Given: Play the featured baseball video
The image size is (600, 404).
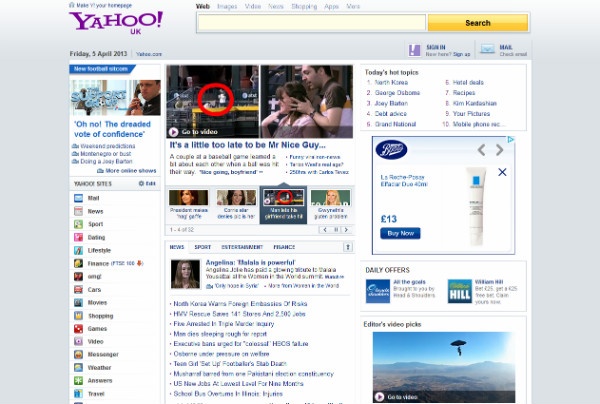Looking at the screenshot, I should click(173, 132).
